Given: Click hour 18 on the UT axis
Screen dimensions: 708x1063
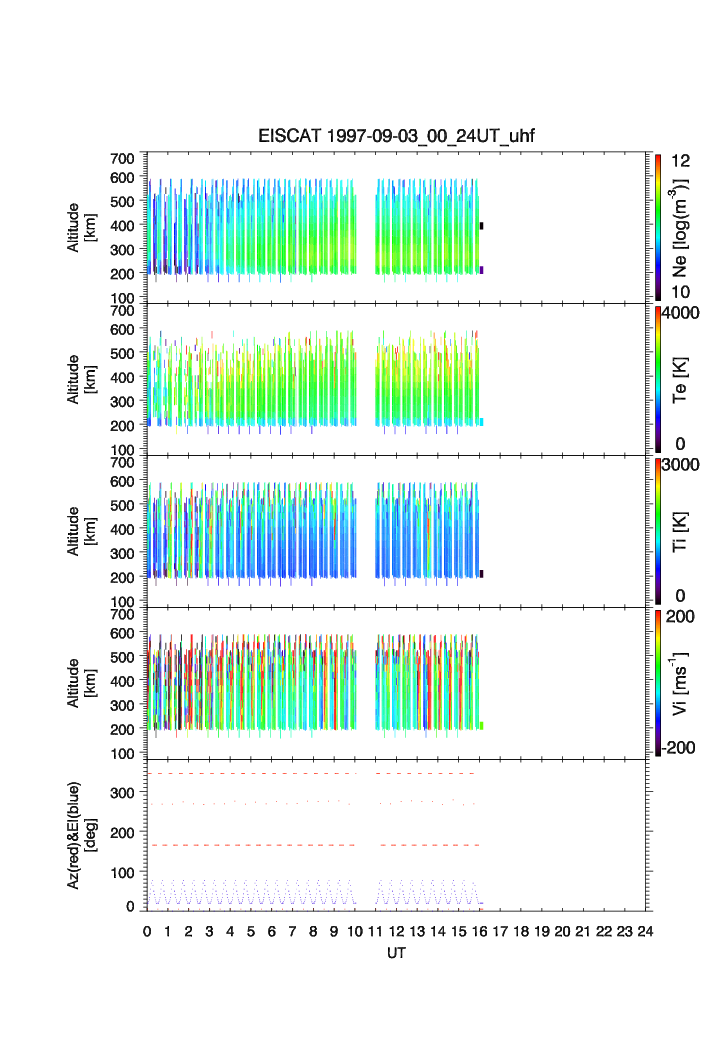Looking at the screenshot, I should 521,931.
